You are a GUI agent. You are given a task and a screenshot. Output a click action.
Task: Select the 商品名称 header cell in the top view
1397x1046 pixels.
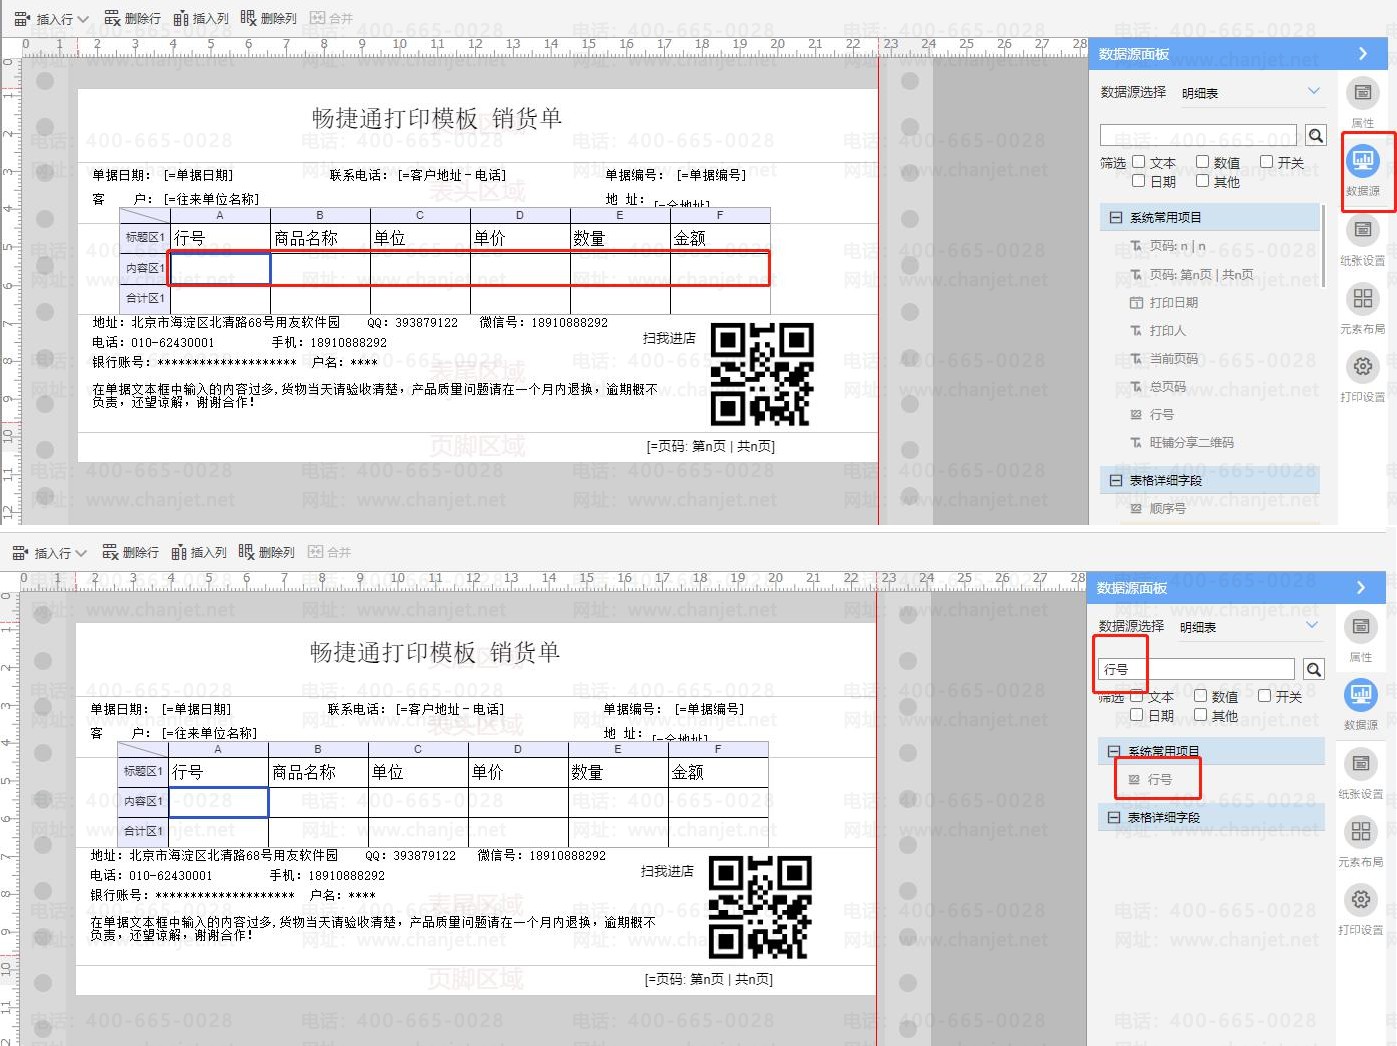click(x=320, y=238)
